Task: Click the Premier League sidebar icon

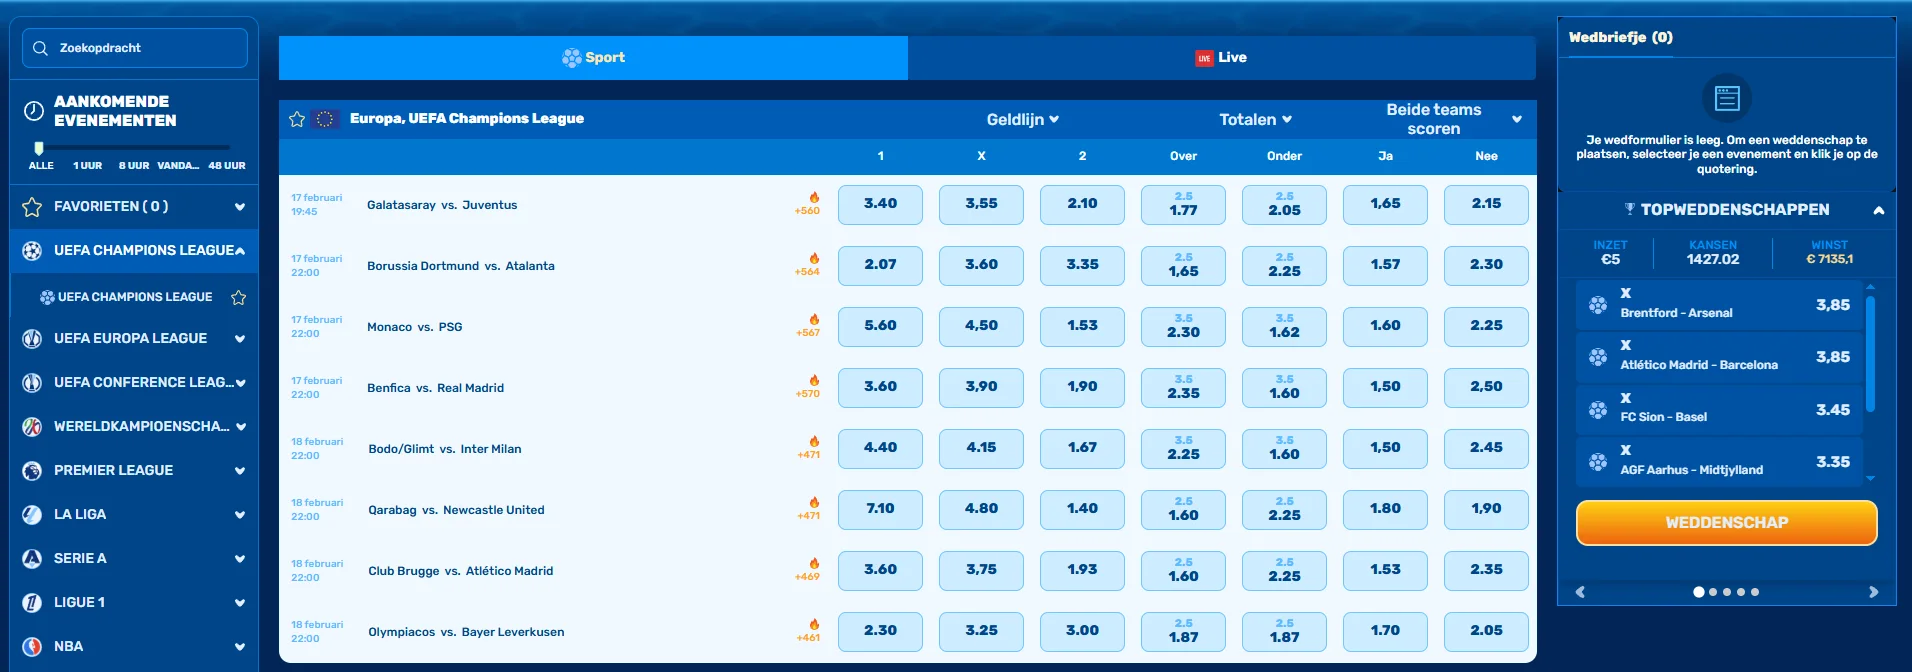Action: click(x=32, y=470)
